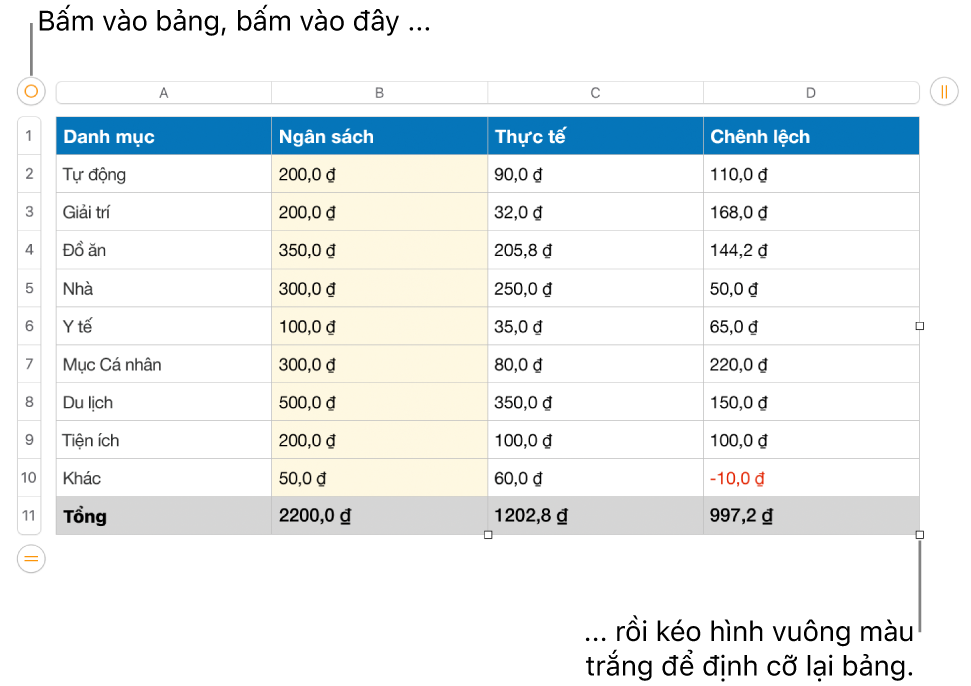Click the Ngân sách header cell
The height and width of the screenshot is (686, 971).
click(x=380, y=136)
